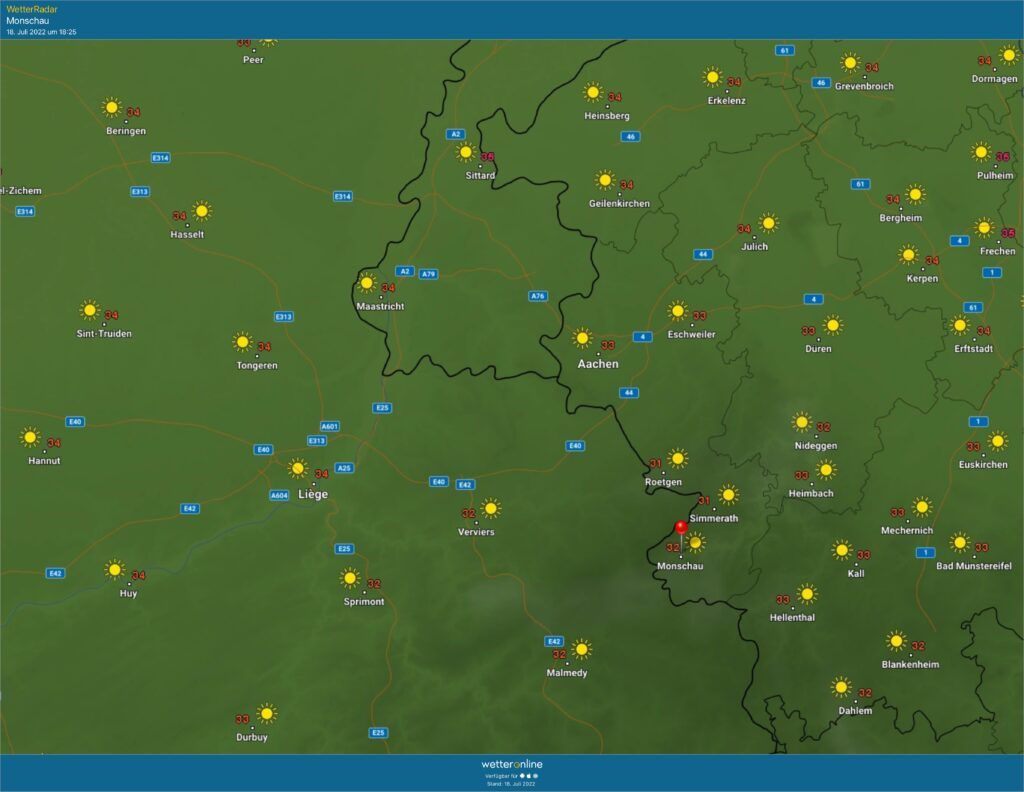Click the Sittard sun icon
The height and width of the screenshot is (792, 1024).
point(466,152)
